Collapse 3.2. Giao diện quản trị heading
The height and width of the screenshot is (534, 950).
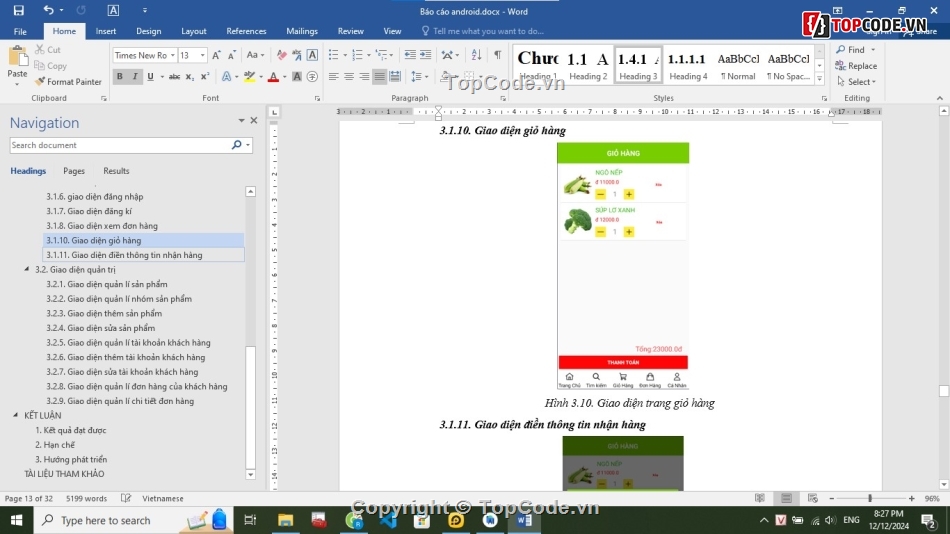click(x=27, y=269)
